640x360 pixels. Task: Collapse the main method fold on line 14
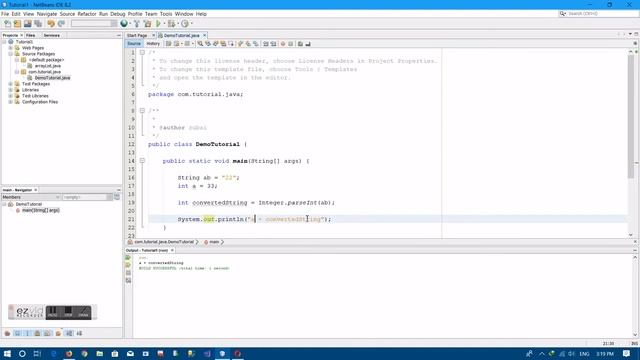coord(142,161)
